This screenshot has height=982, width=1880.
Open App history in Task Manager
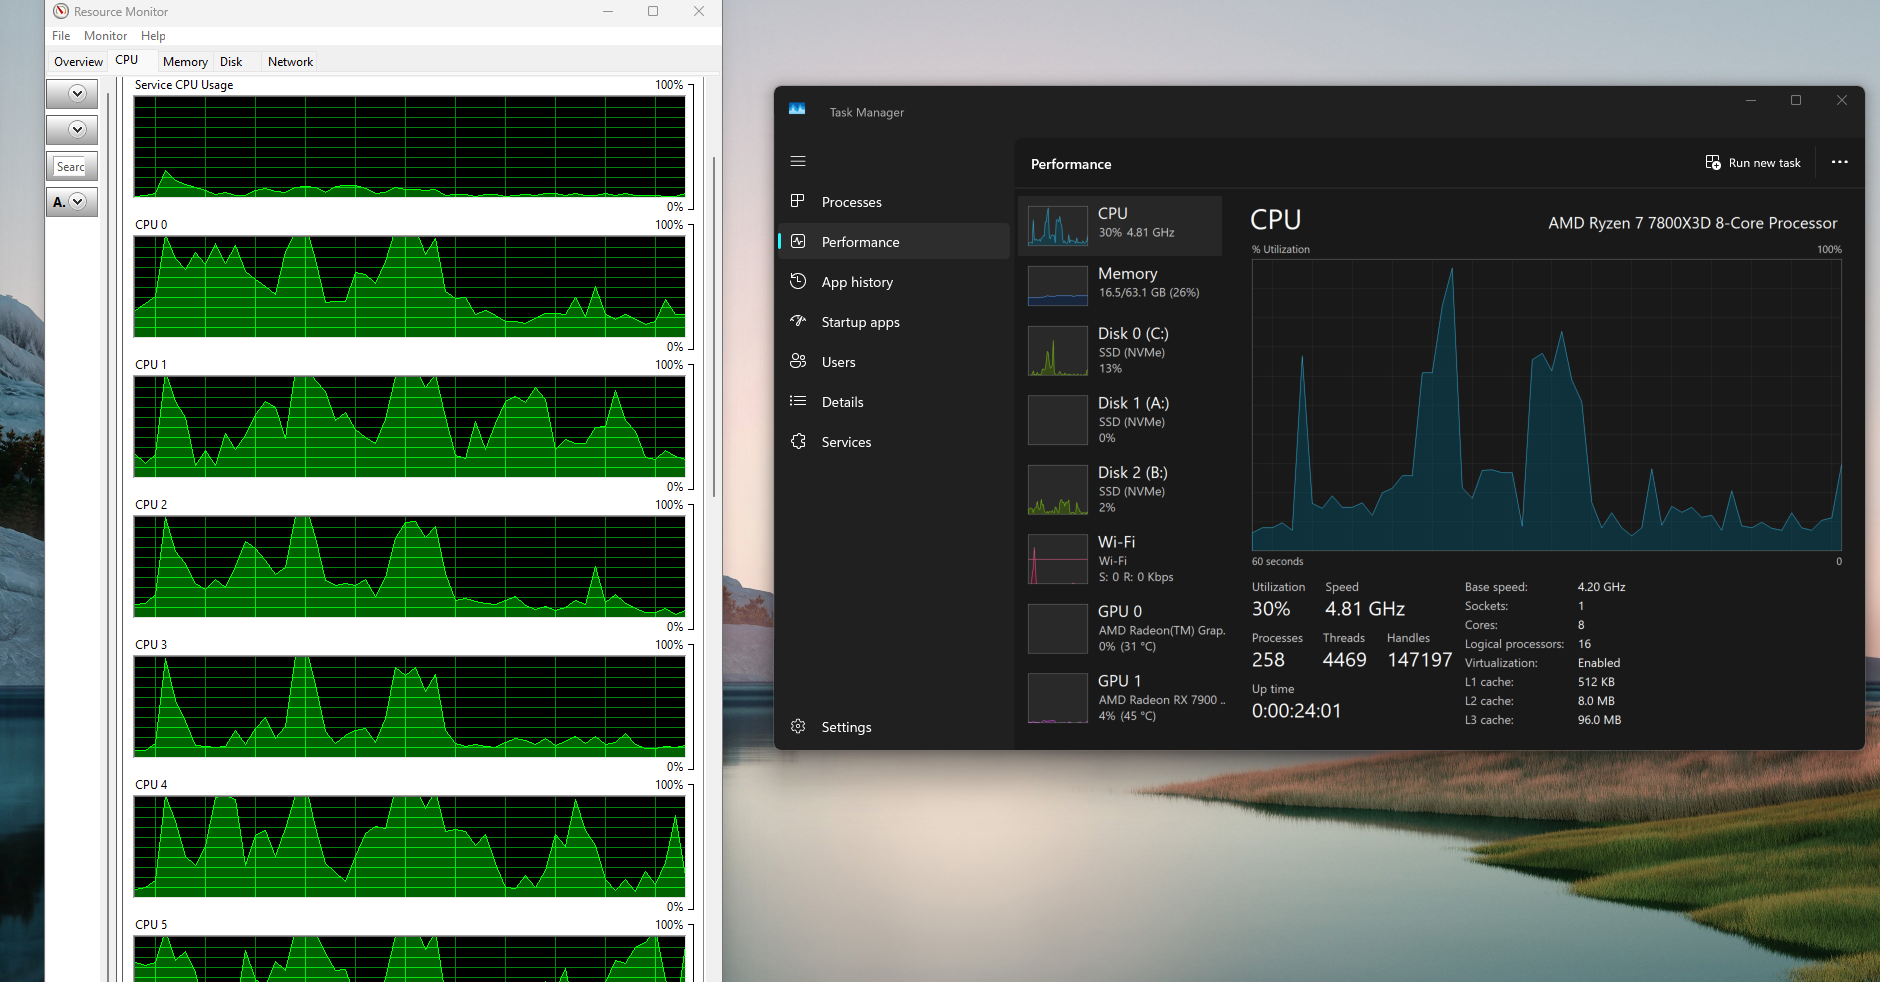(x=894, y=282)
